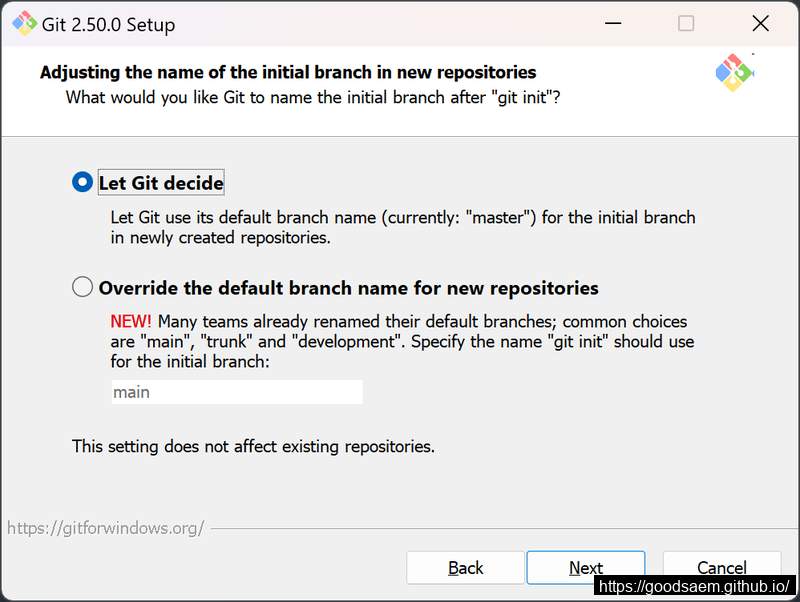Click the 'Override the default branch name' label
Screen dimensions: 800x602
point(348,288)
